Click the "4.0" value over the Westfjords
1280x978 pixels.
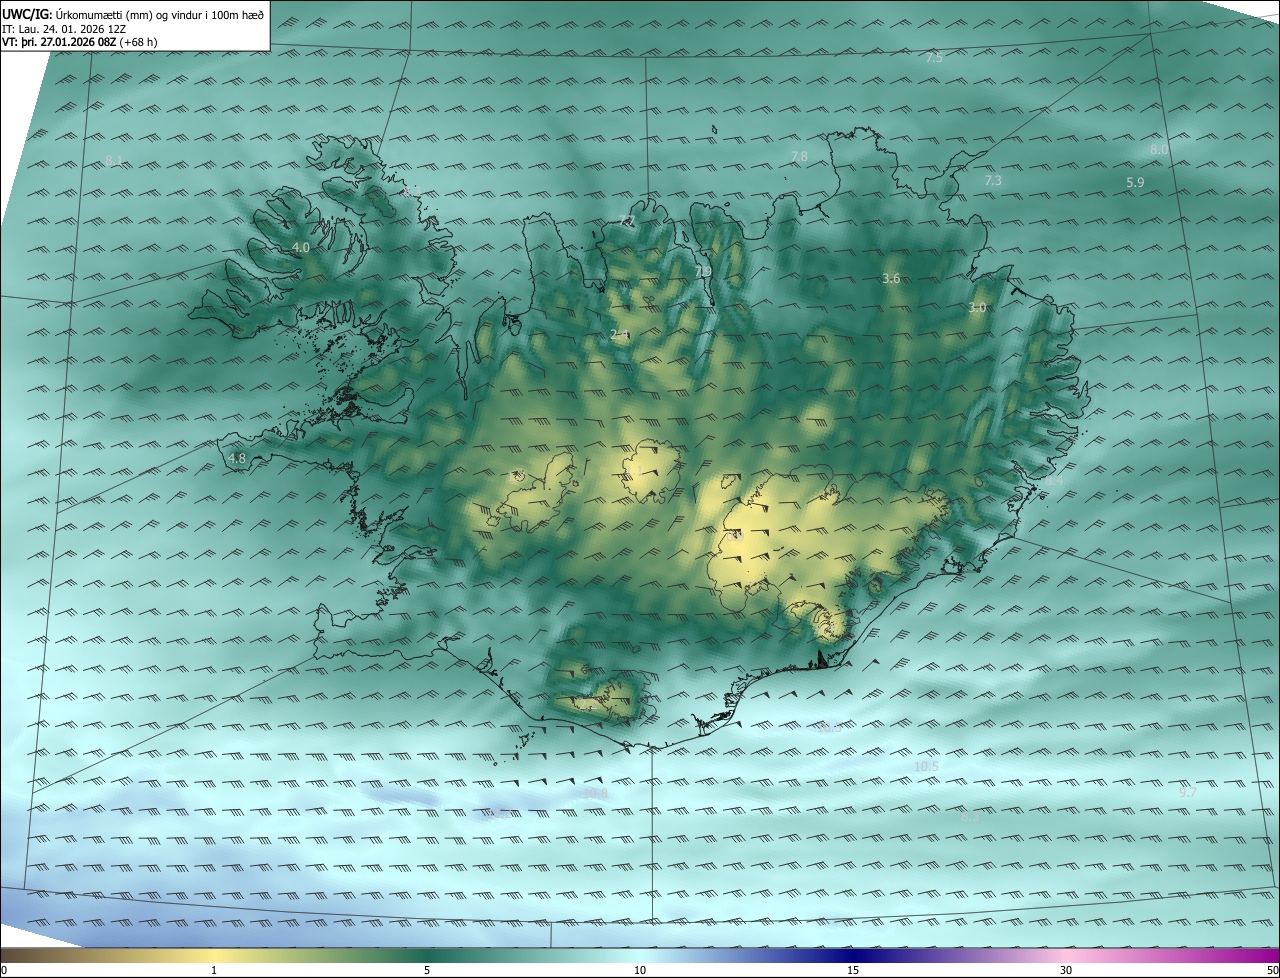pos(301,247)
